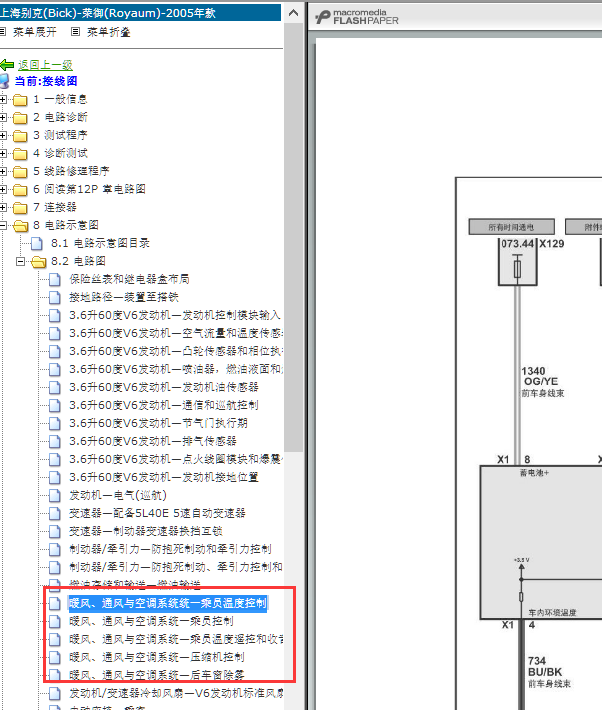Expand the 7 连接器 folder node
Image resolution: width=602 pixels, height=710 pixels.
coord(3,207)
